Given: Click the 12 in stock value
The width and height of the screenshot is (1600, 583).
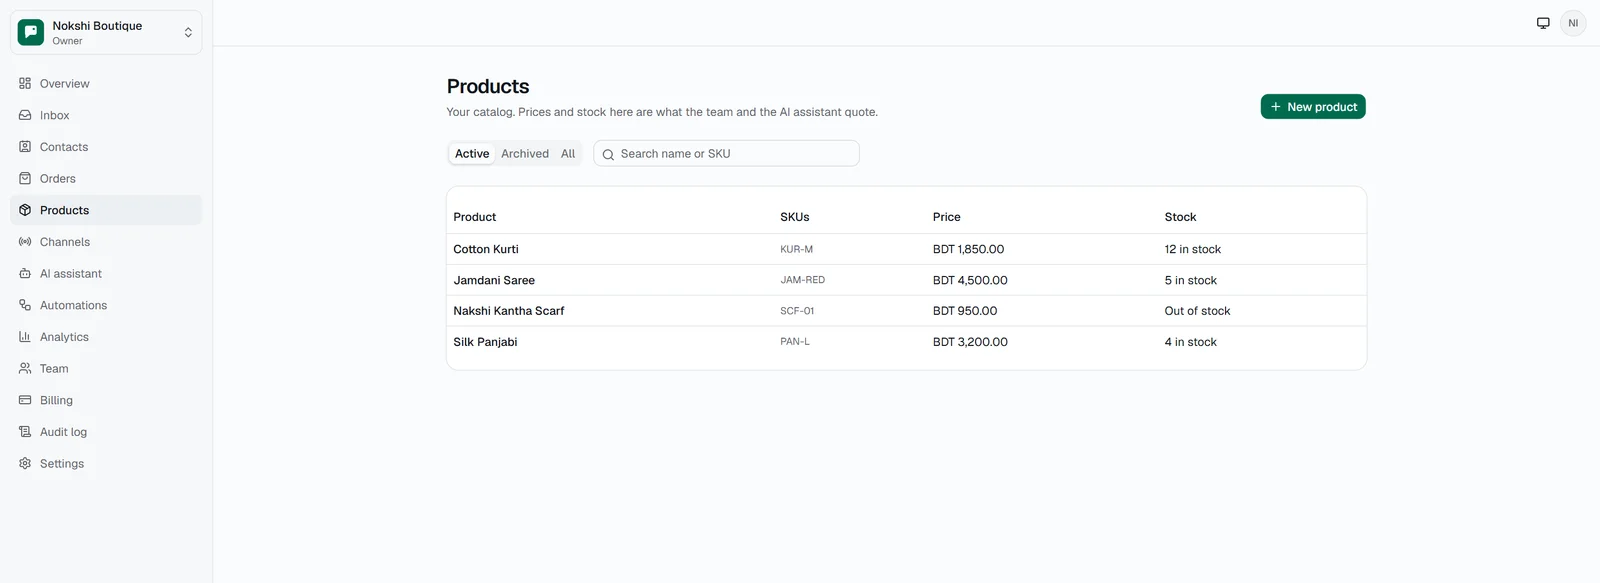Looking at the screenshot, I should (x=1192, y=249).
